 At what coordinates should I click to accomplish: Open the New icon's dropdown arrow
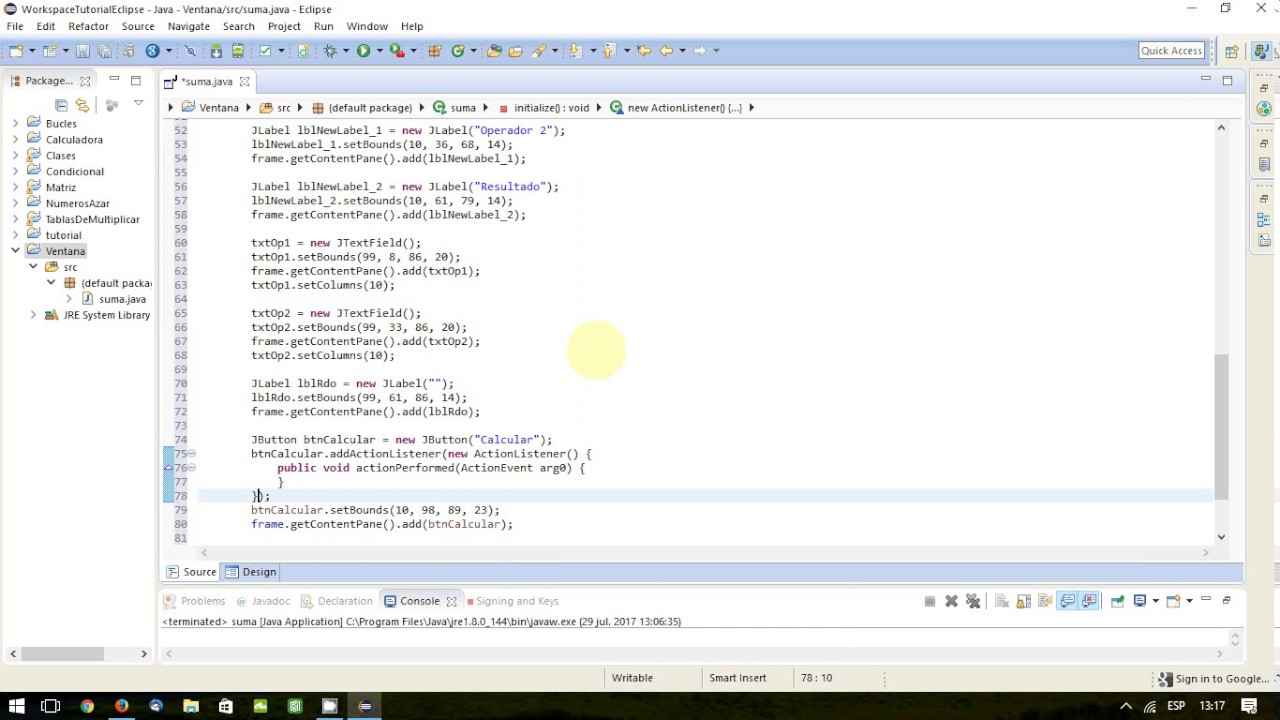[x=32, y=50]
